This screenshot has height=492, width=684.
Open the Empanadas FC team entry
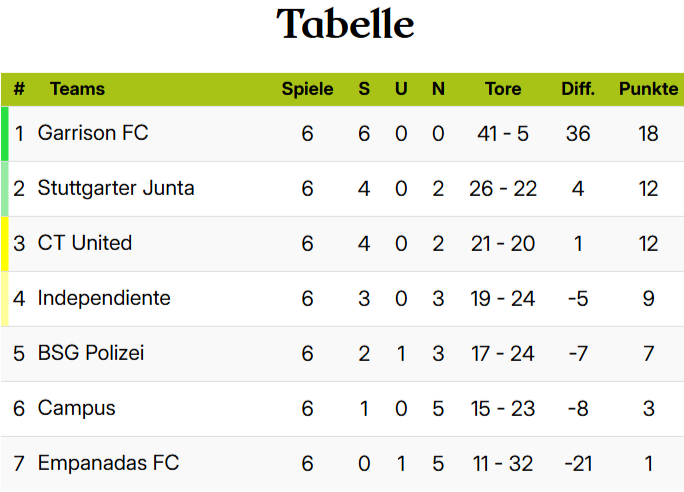(108, 463)
